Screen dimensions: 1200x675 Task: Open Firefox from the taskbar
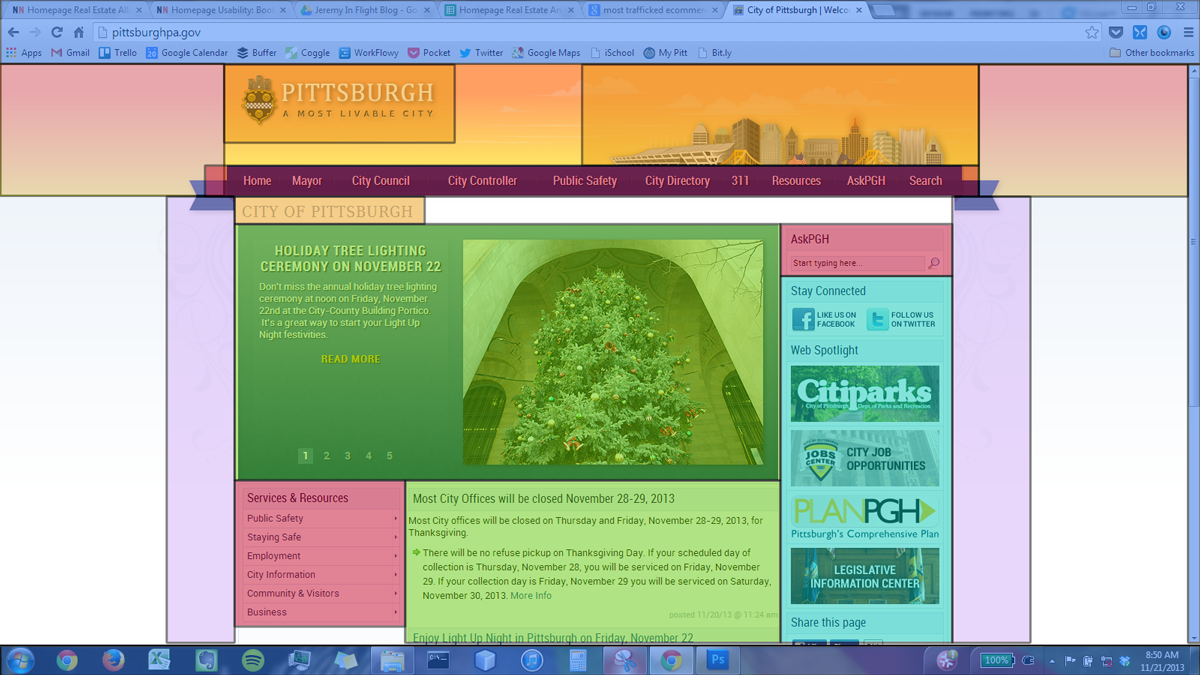click(113, 660)
